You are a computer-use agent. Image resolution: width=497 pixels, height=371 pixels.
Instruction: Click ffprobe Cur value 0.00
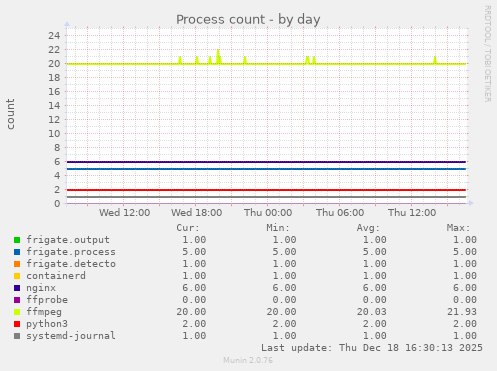tap(194, 300)
